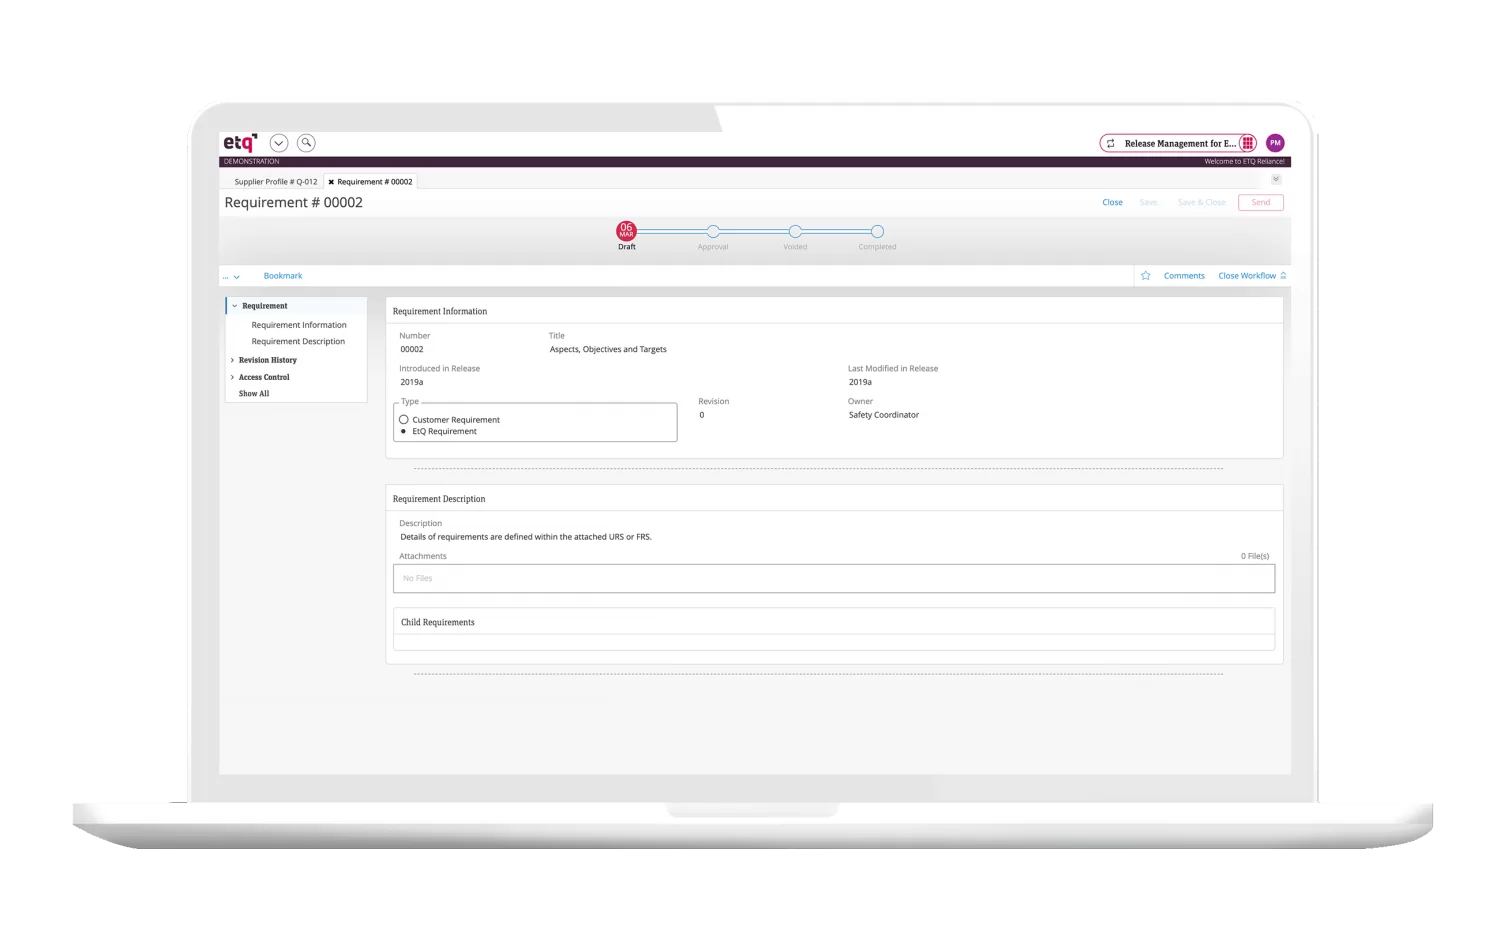Click the ETQ logo in the header
This screenshot has width=1500, height=951.
point(240,143)
